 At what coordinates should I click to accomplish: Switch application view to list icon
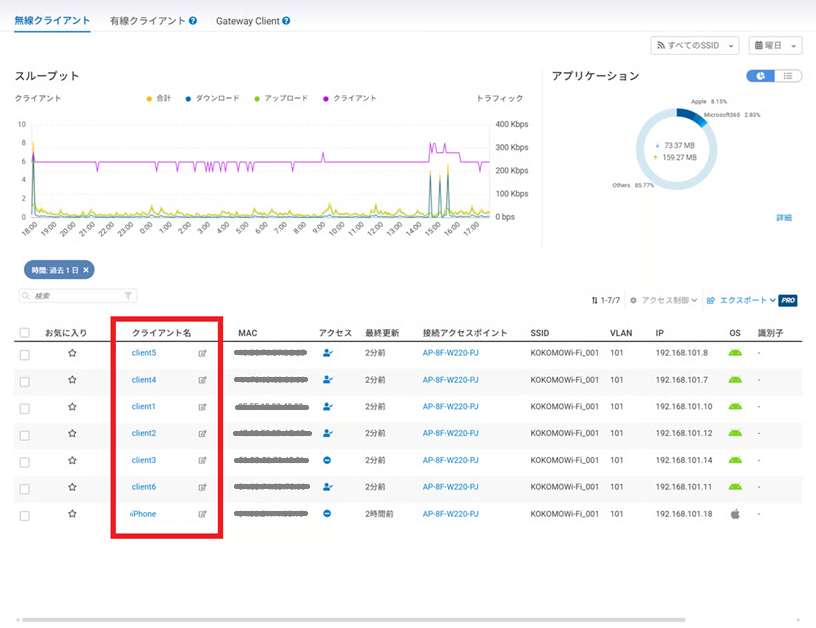coord(788,76)
